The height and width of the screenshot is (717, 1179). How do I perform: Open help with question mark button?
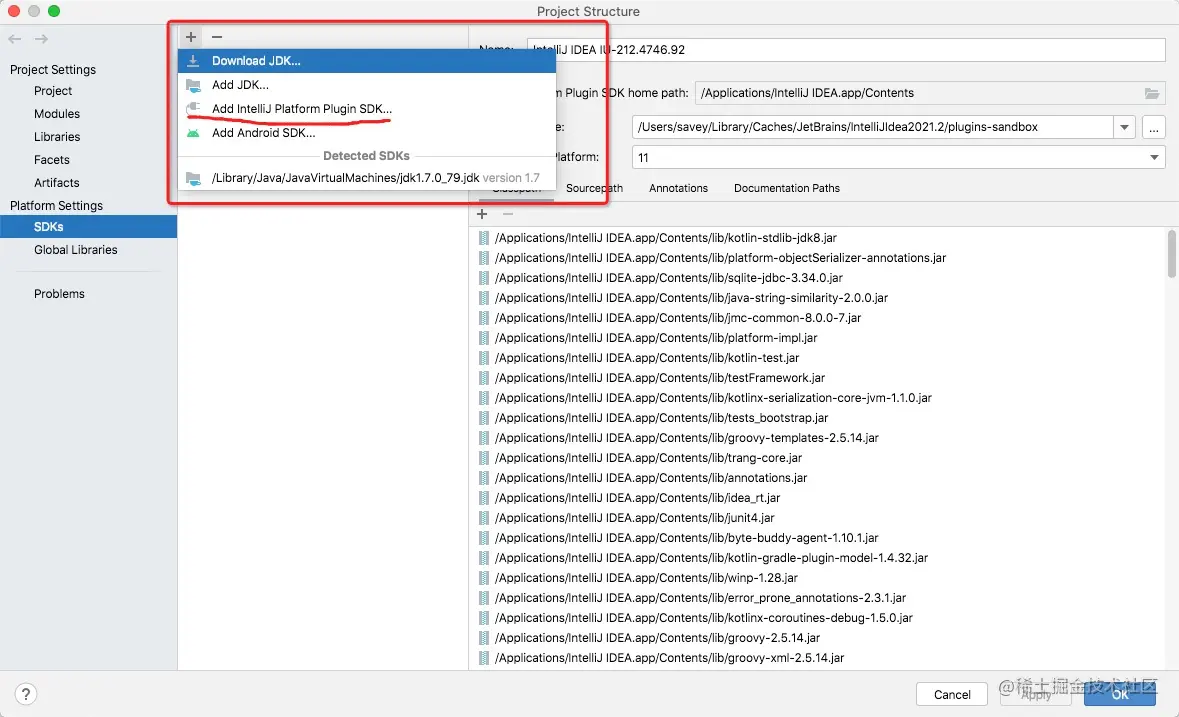point(26,694)
